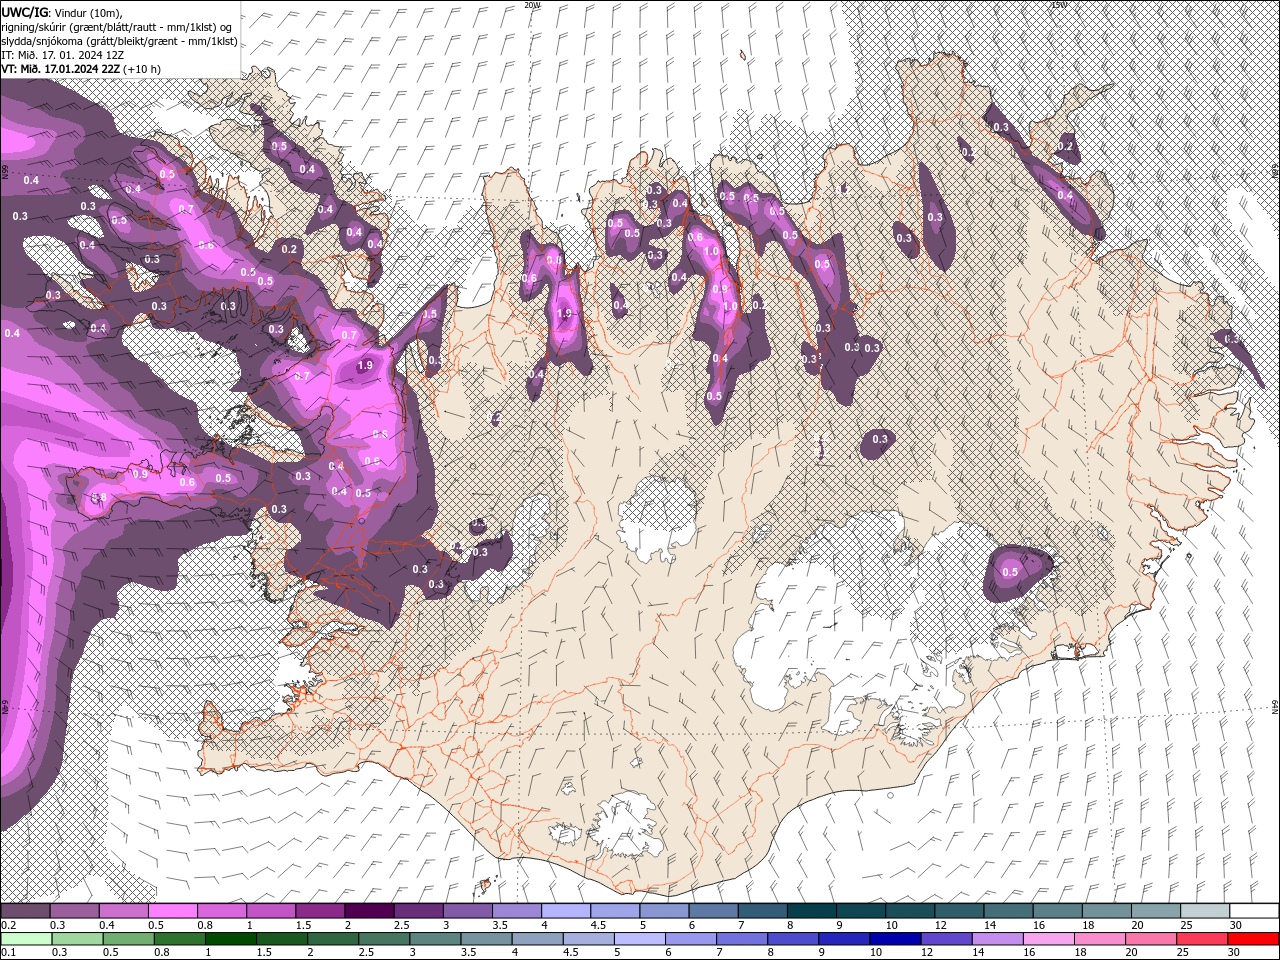The image size is (1280, 960).
Task: Click the light blue snow swatch for 4–4.5
Action: [x=566, y=911]
